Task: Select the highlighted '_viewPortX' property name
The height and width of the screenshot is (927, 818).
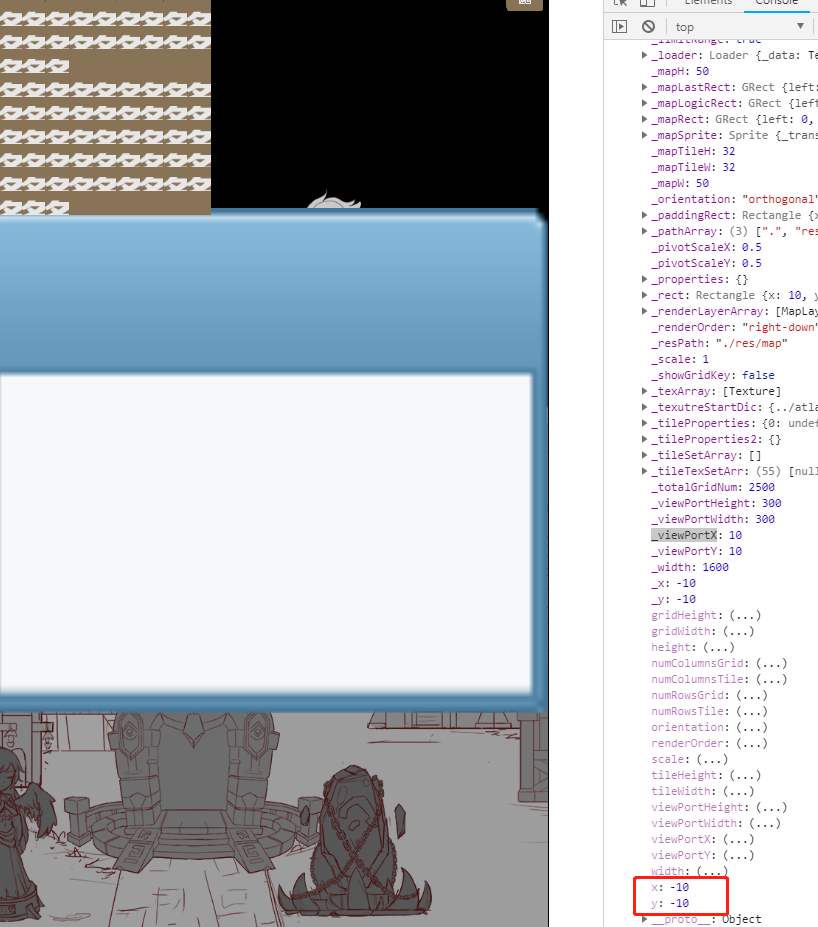Action: [684, 534]
